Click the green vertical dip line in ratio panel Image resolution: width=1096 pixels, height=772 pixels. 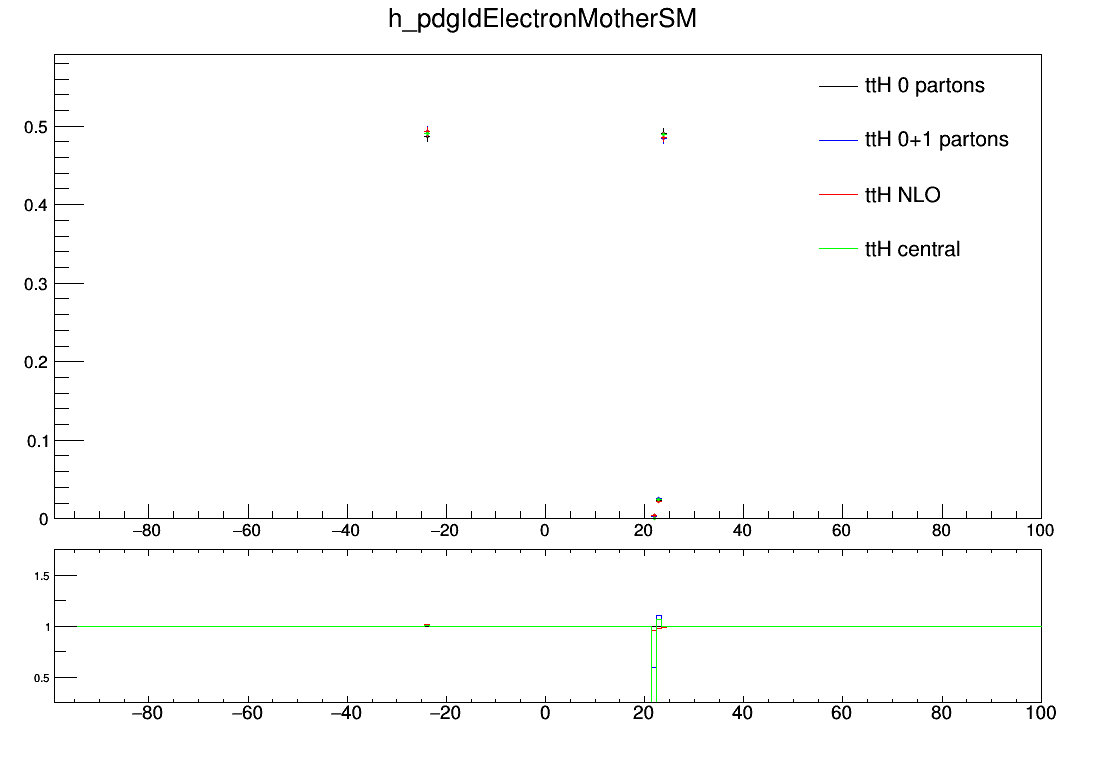pos(652,664)
